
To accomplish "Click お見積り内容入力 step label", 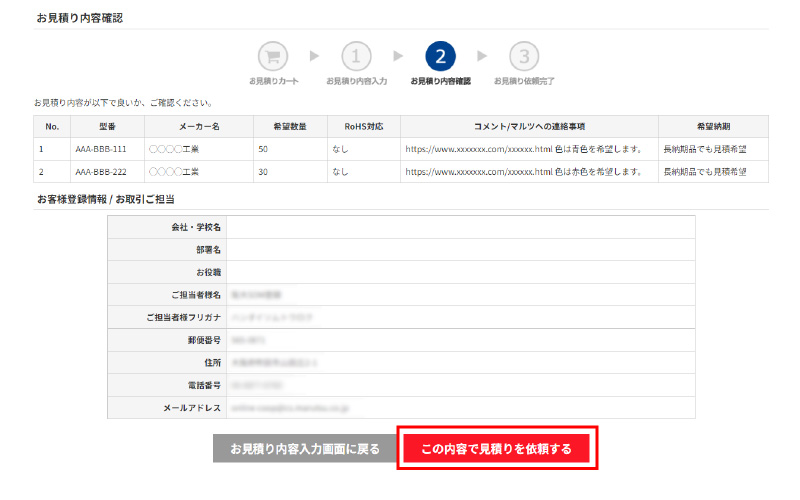I will [357, 81].
